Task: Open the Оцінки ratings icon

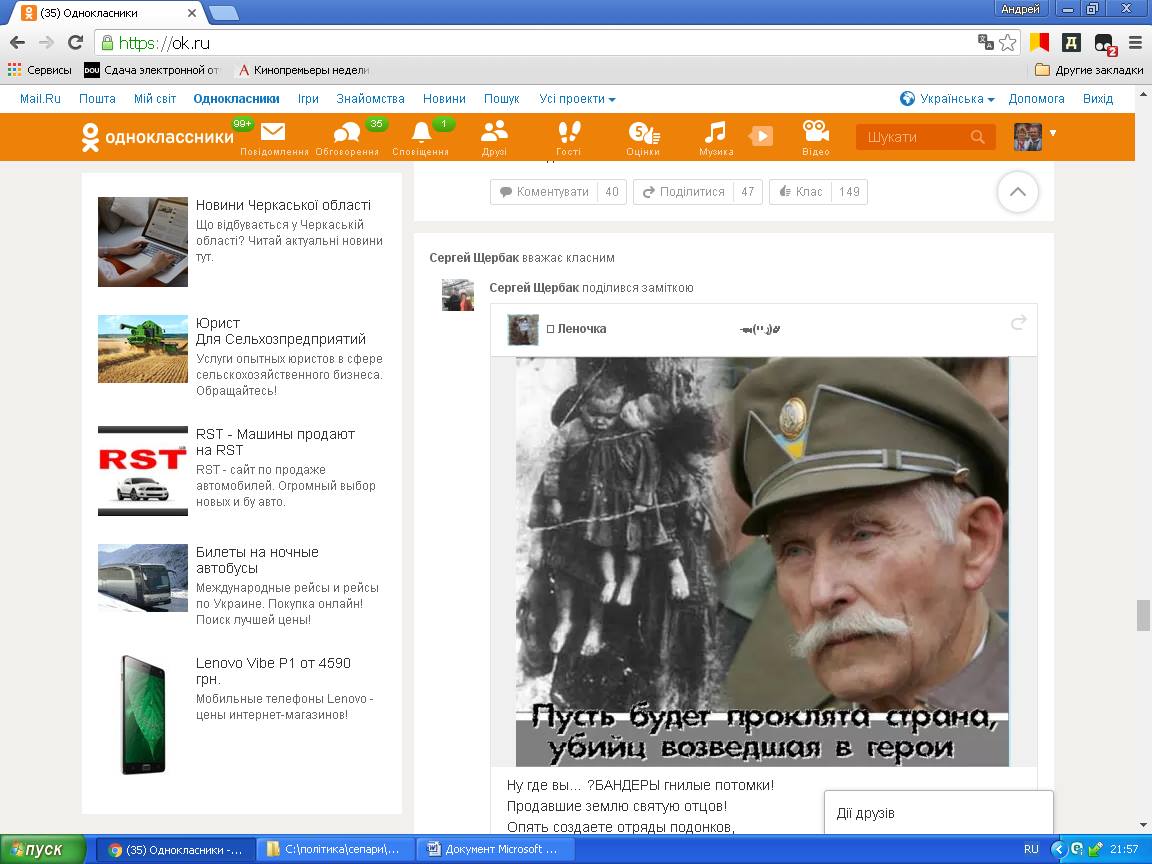Action: tap(642, 133)
